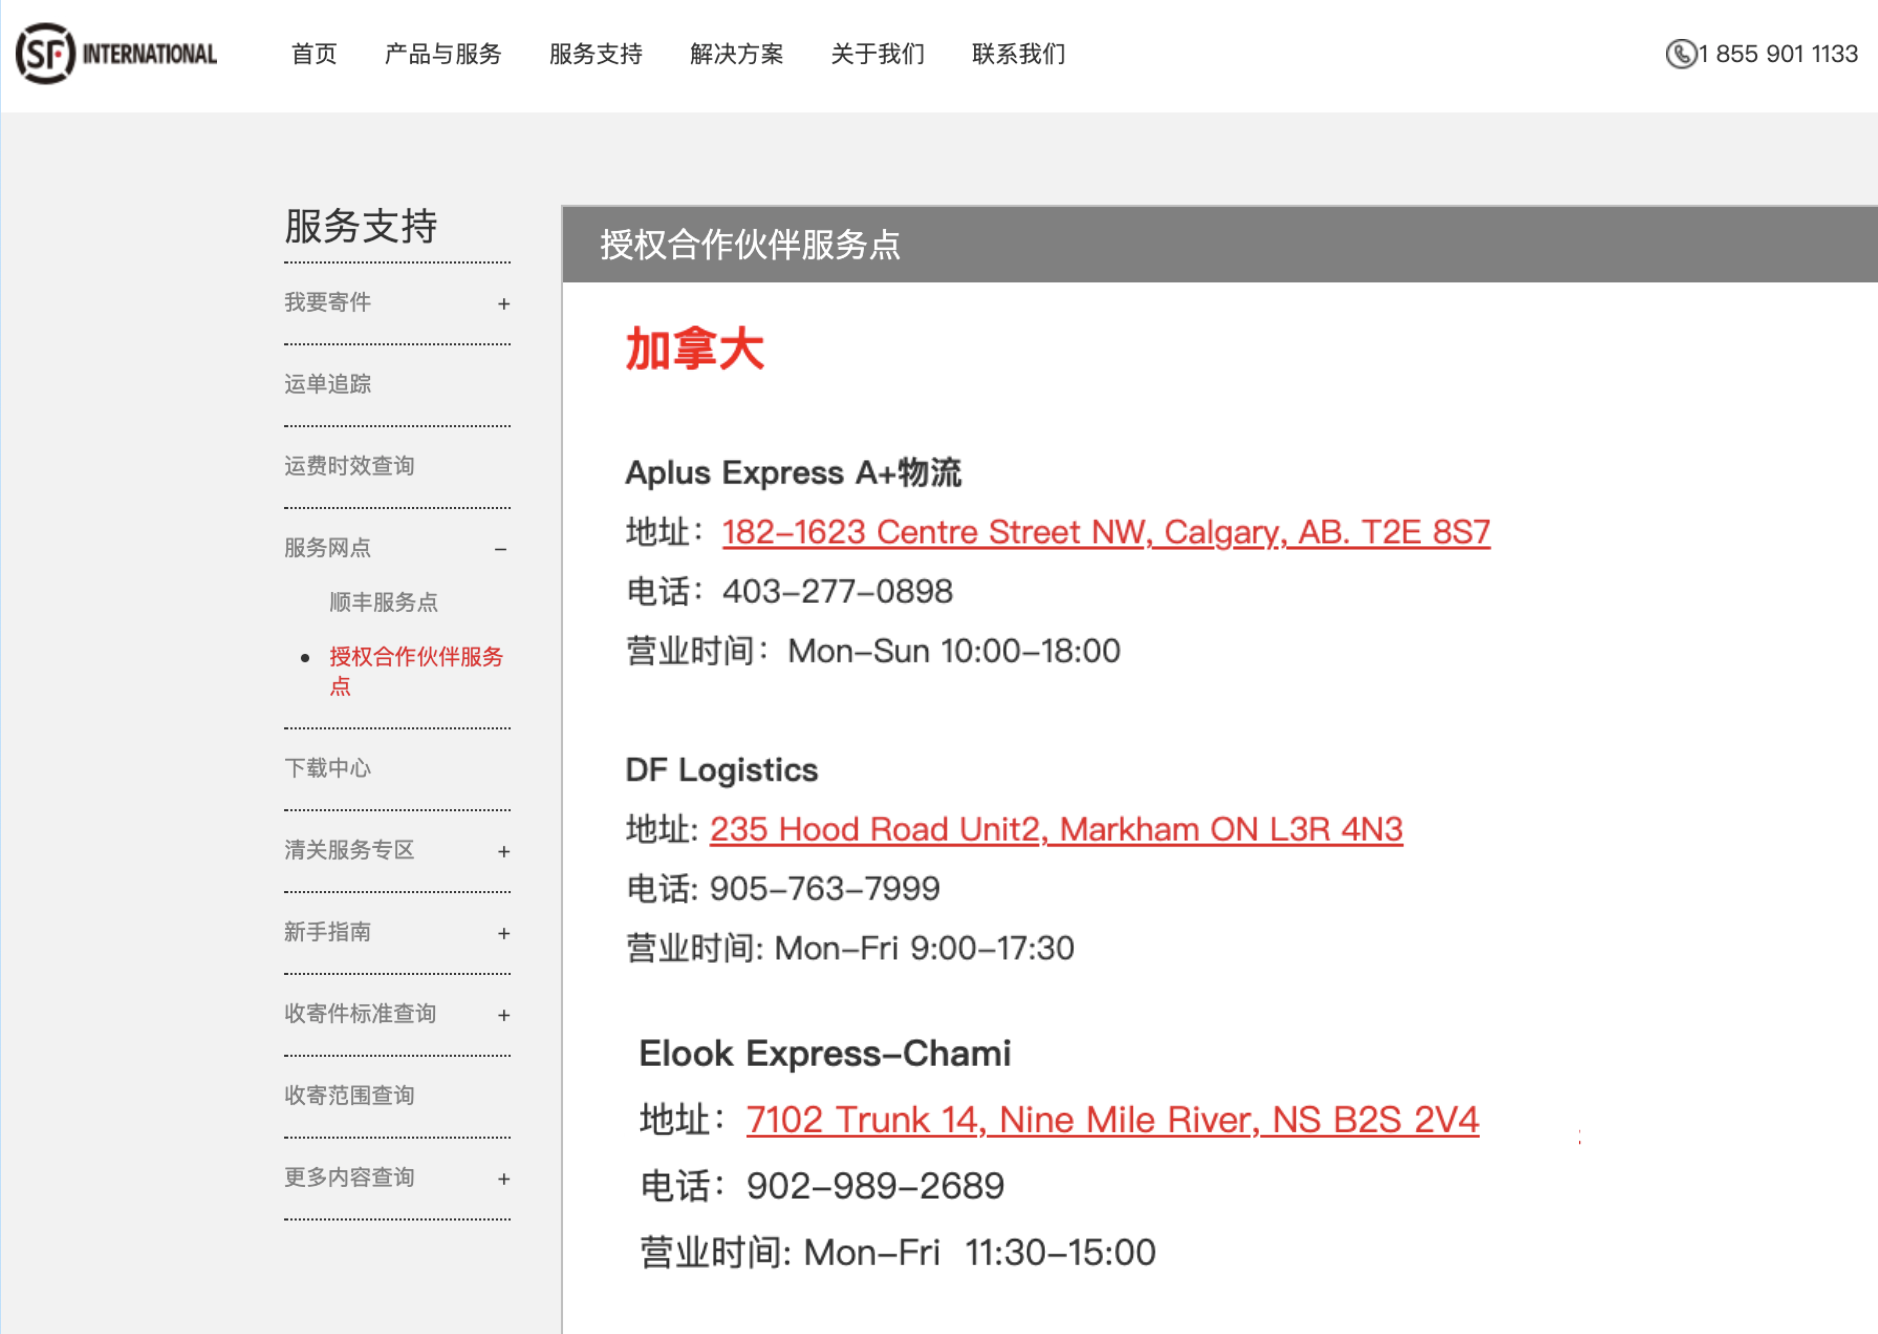
Task: Click hours Mon-Fri 11:30-15:00
Action: [980, 1252]
